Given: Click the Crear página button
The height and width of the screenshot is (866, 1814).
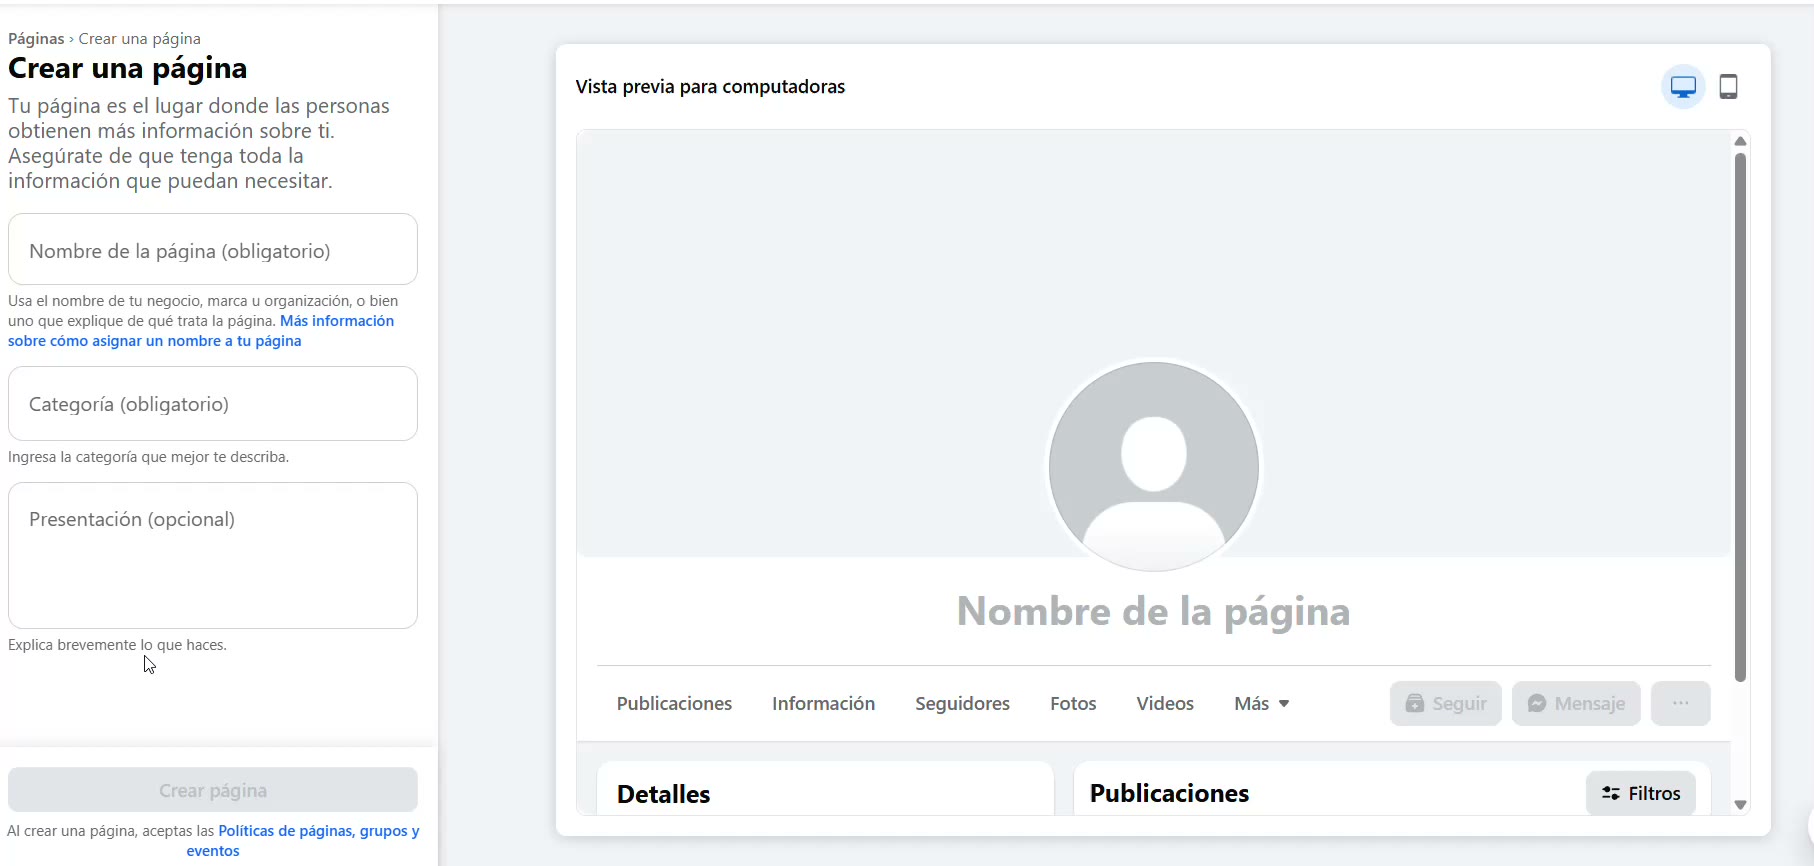Looking at the screenshot, I should (213, 790).
